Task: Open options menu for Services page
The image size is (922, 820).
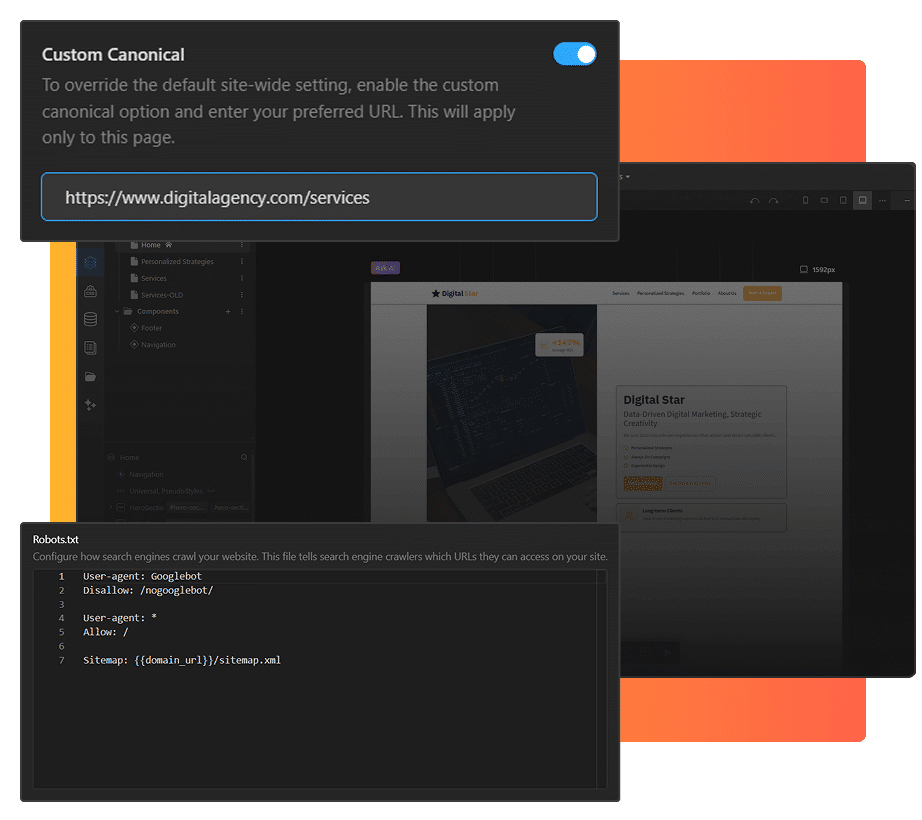Action: coord(241,278)
